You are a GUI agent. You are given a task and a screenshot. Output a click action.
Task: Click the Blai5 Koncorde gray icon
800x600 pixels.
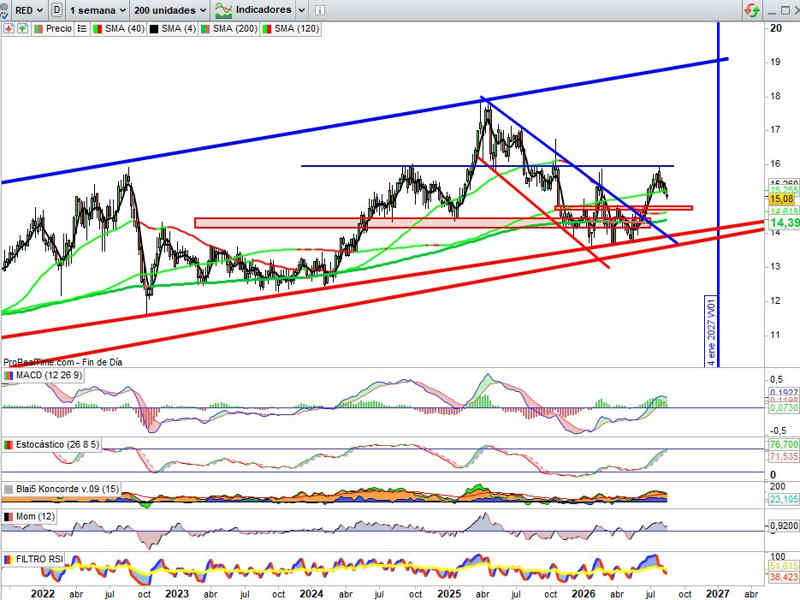click(x=8, y=489)
